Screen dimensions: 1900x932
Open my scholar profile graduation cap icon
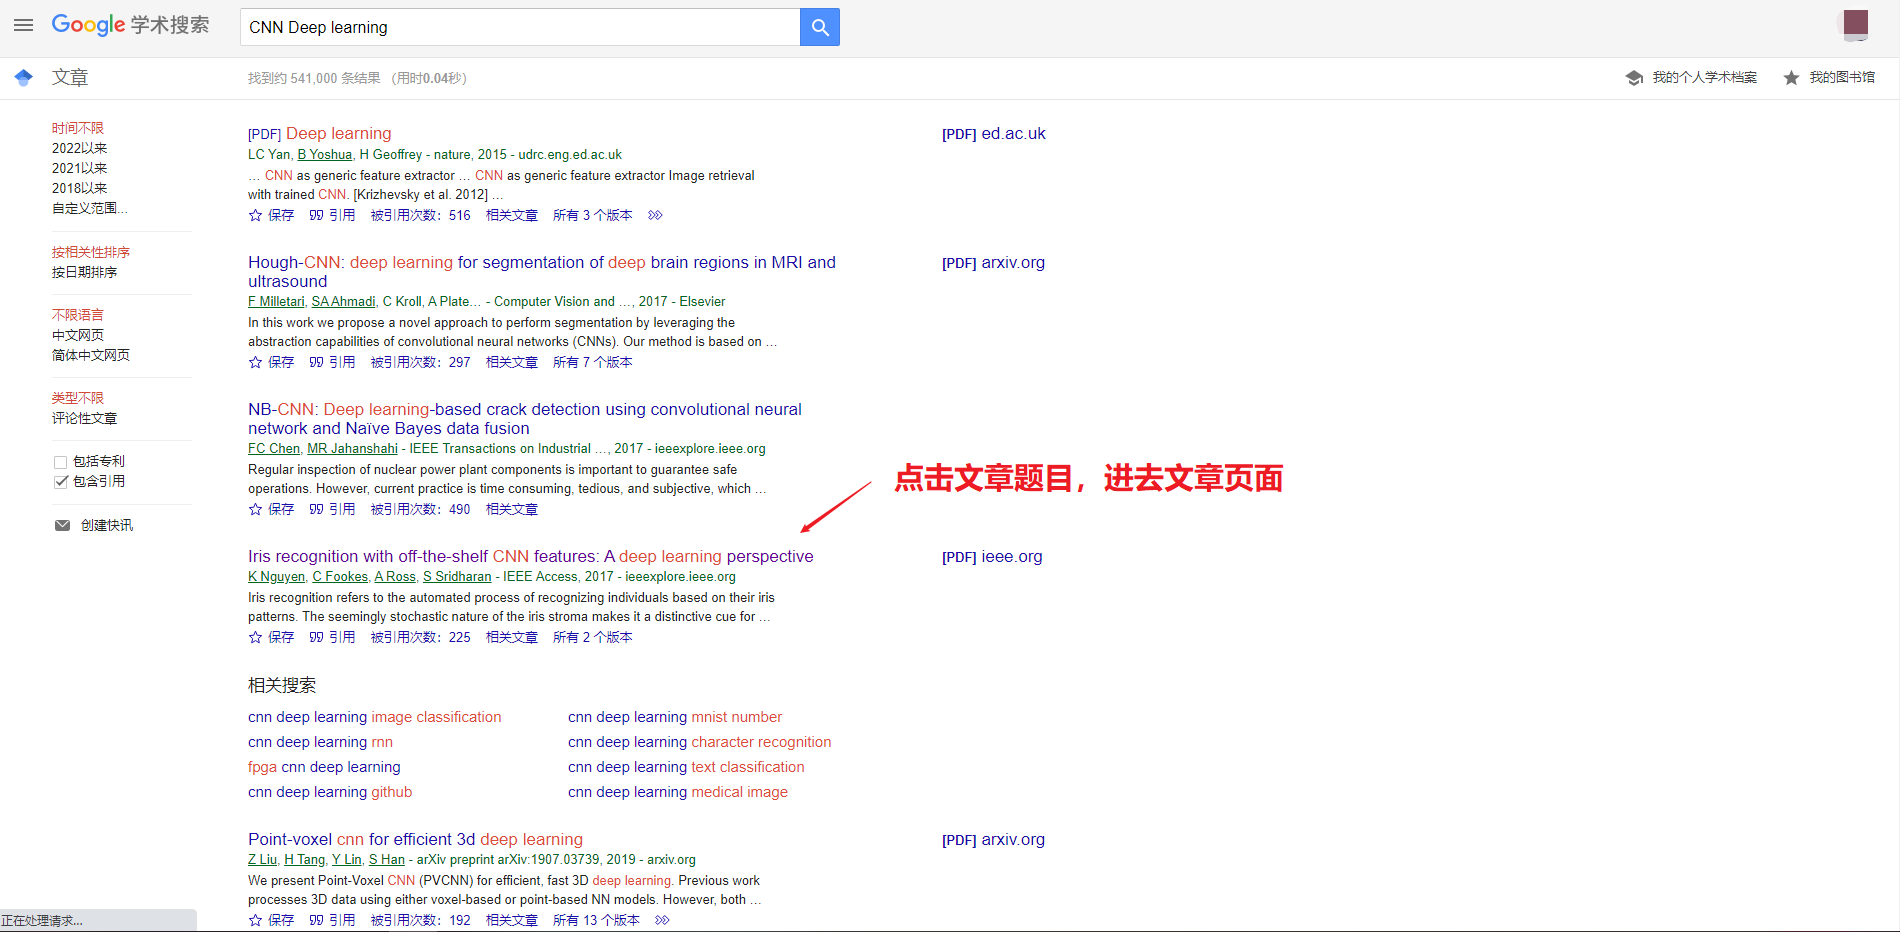point(1634,78)
